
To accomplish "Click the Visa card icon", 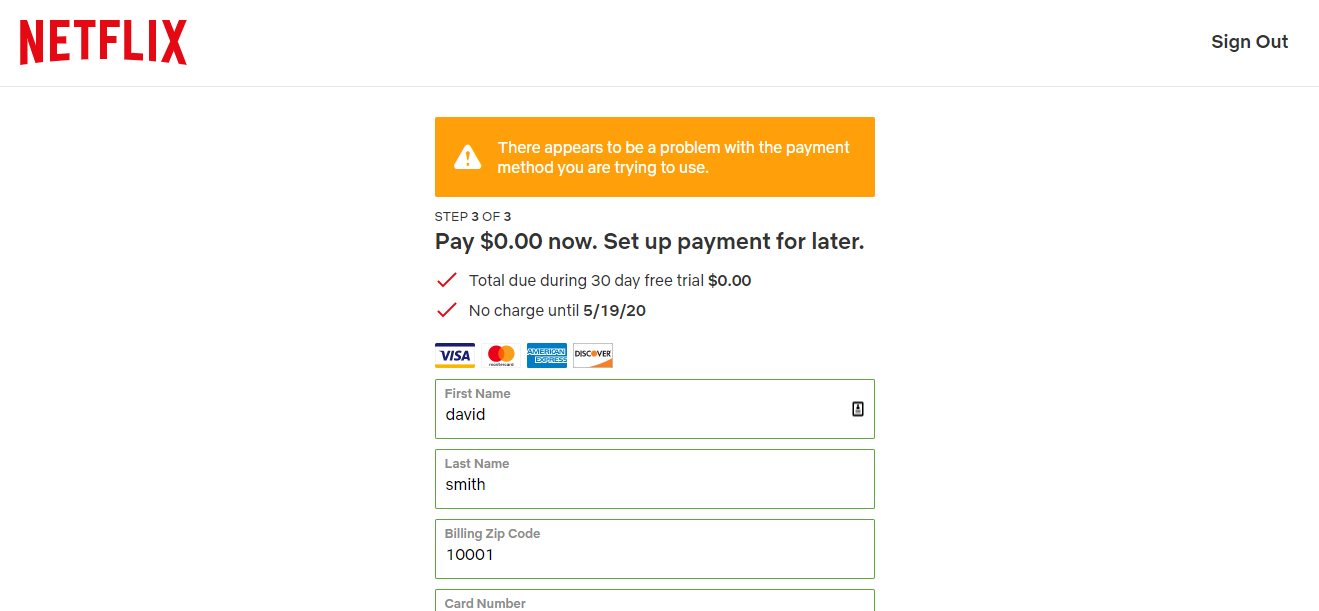I will pyautogui.click(x=455, y=355).
